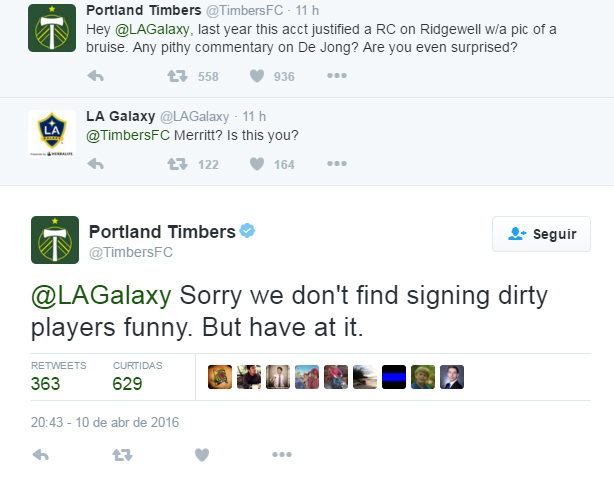Like the tweet with 936 likes
Screen dimensions: 614x489
[x=256, y=77]
